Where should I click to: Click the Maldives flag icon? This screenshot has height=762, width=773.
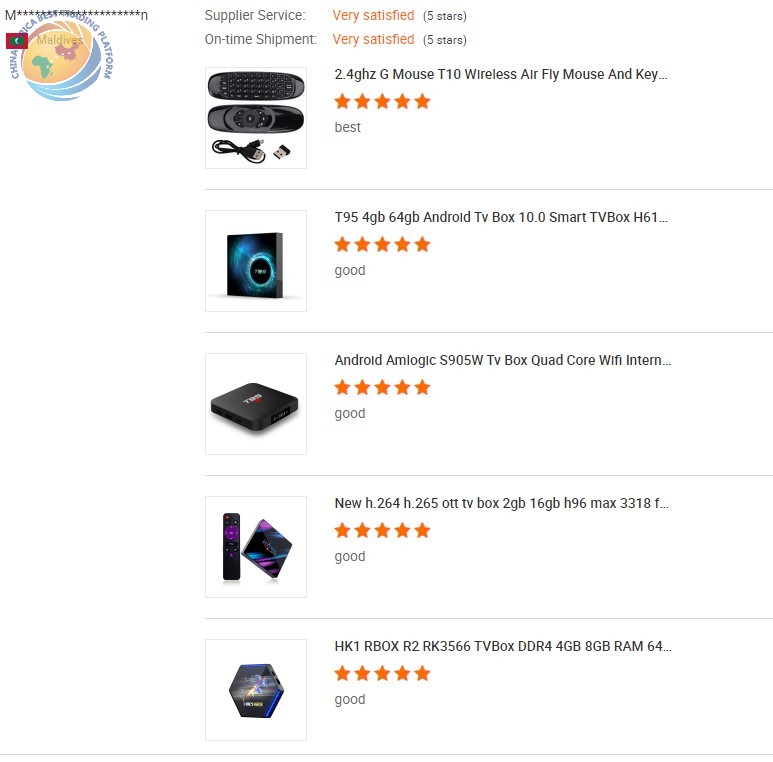click(17, 41)
